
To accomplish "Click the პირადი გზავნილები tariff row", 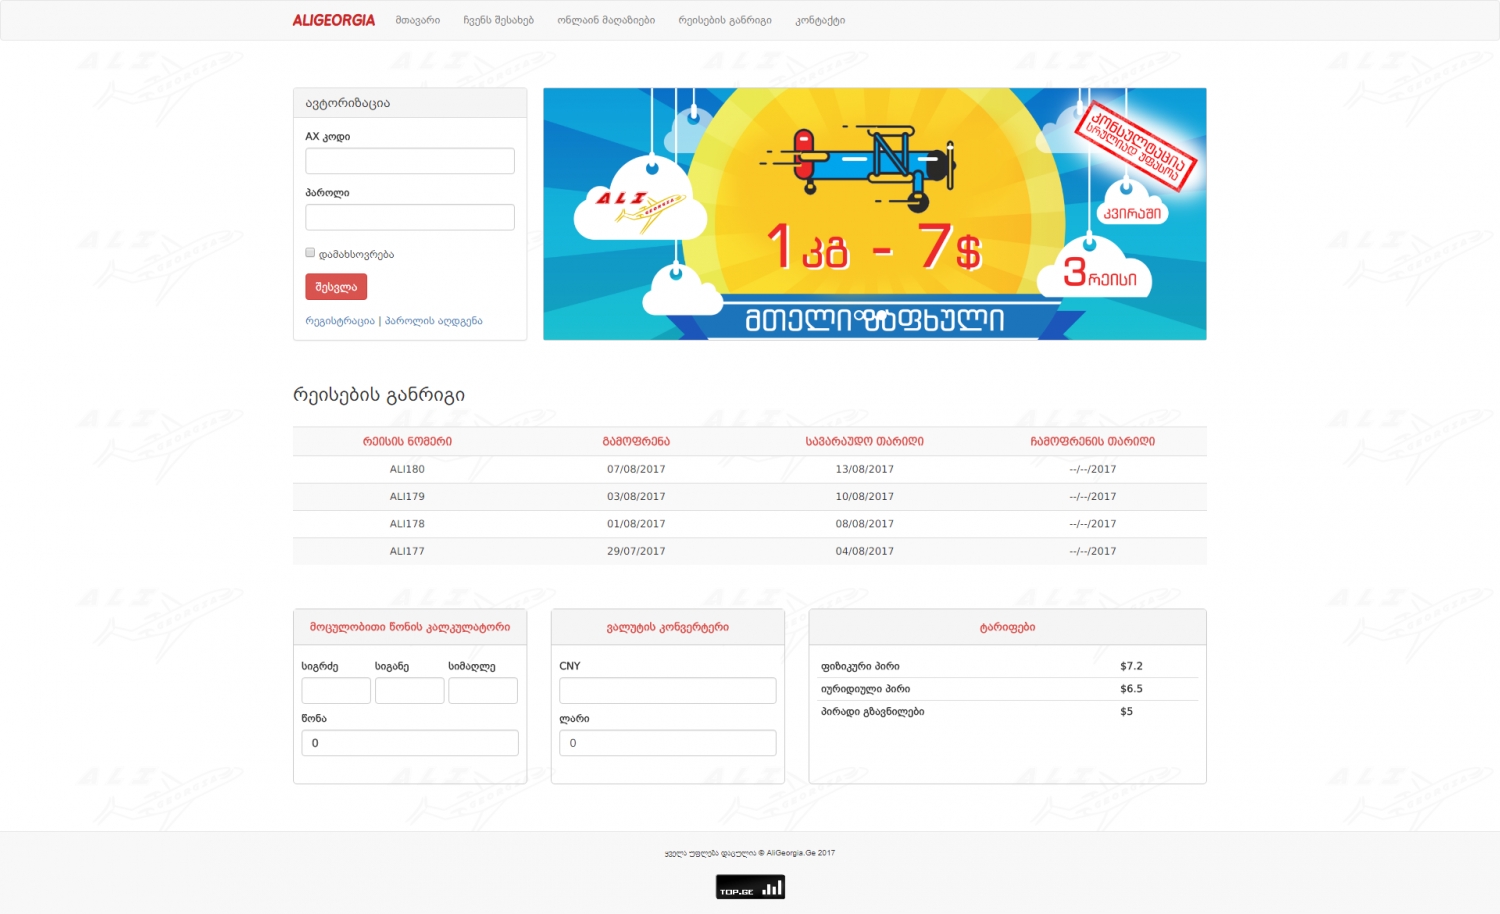I will (1008, 712).
